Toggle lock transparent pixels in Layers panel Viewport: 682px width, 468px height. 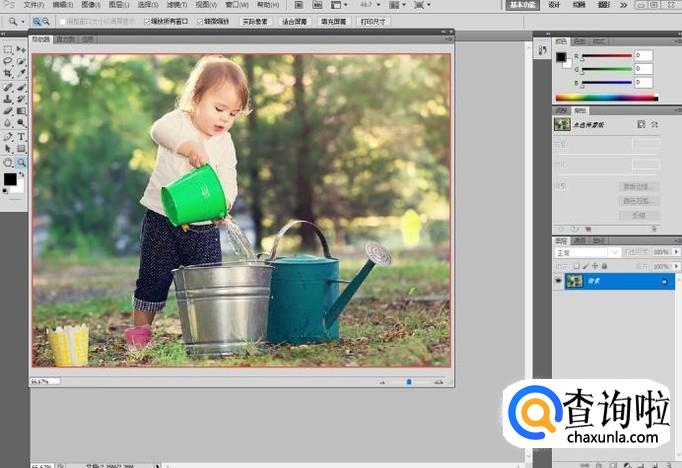click(x=576, y=266)
